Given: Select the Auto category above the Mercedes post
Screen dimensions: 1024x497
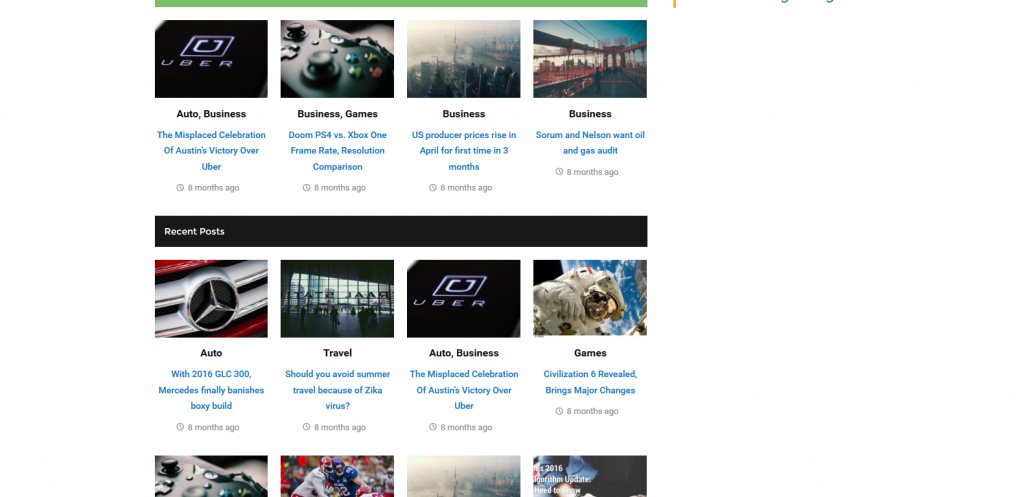Looking at the screenshot, I should coord(211,353).
